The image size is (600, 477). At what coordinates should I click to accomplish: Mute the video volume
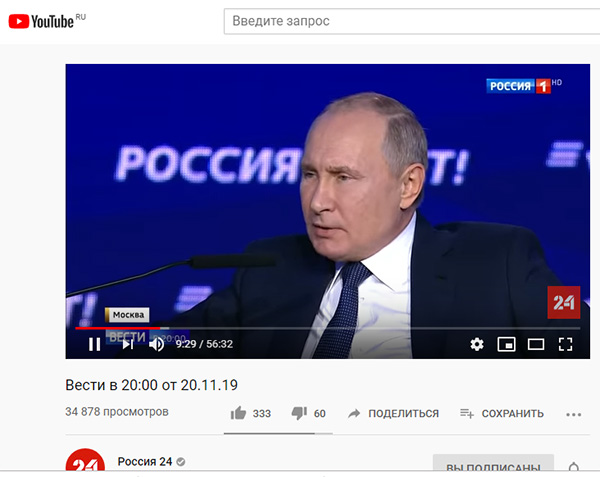pos(157,344)
